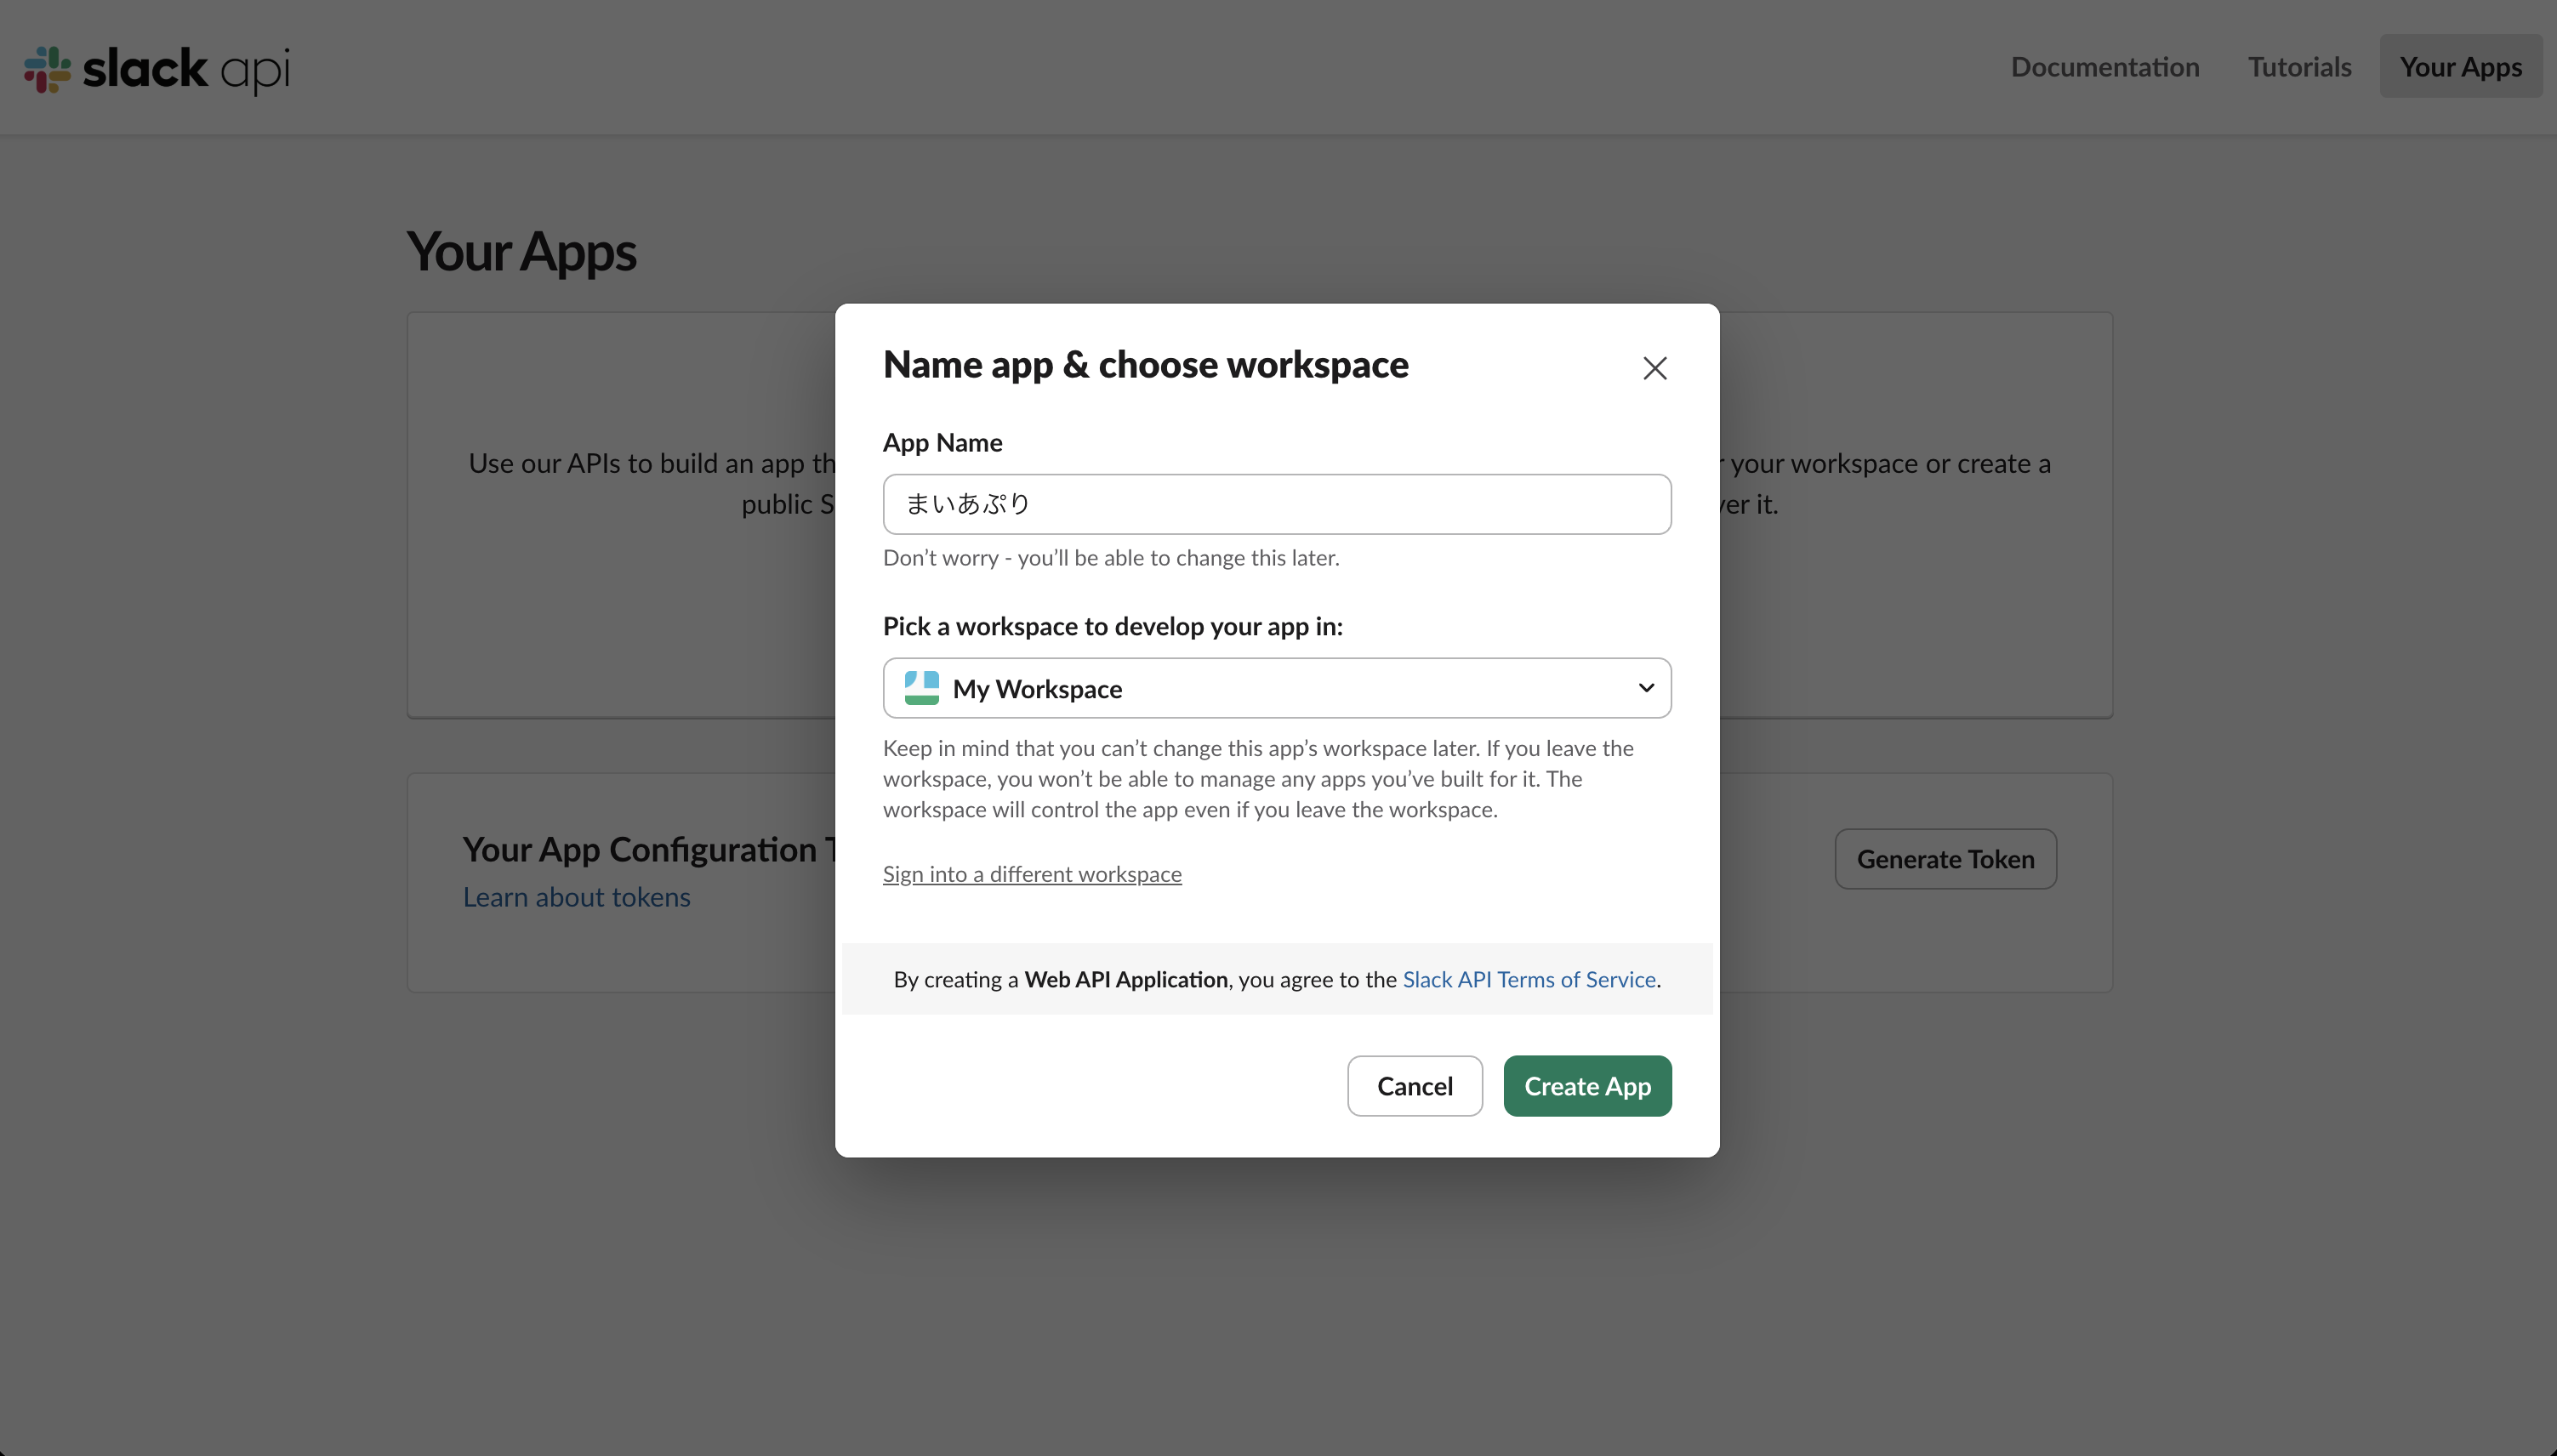This screenshot has height=1456, width=2557.
Task: Focus the App Name input field
Action: 1276,503
